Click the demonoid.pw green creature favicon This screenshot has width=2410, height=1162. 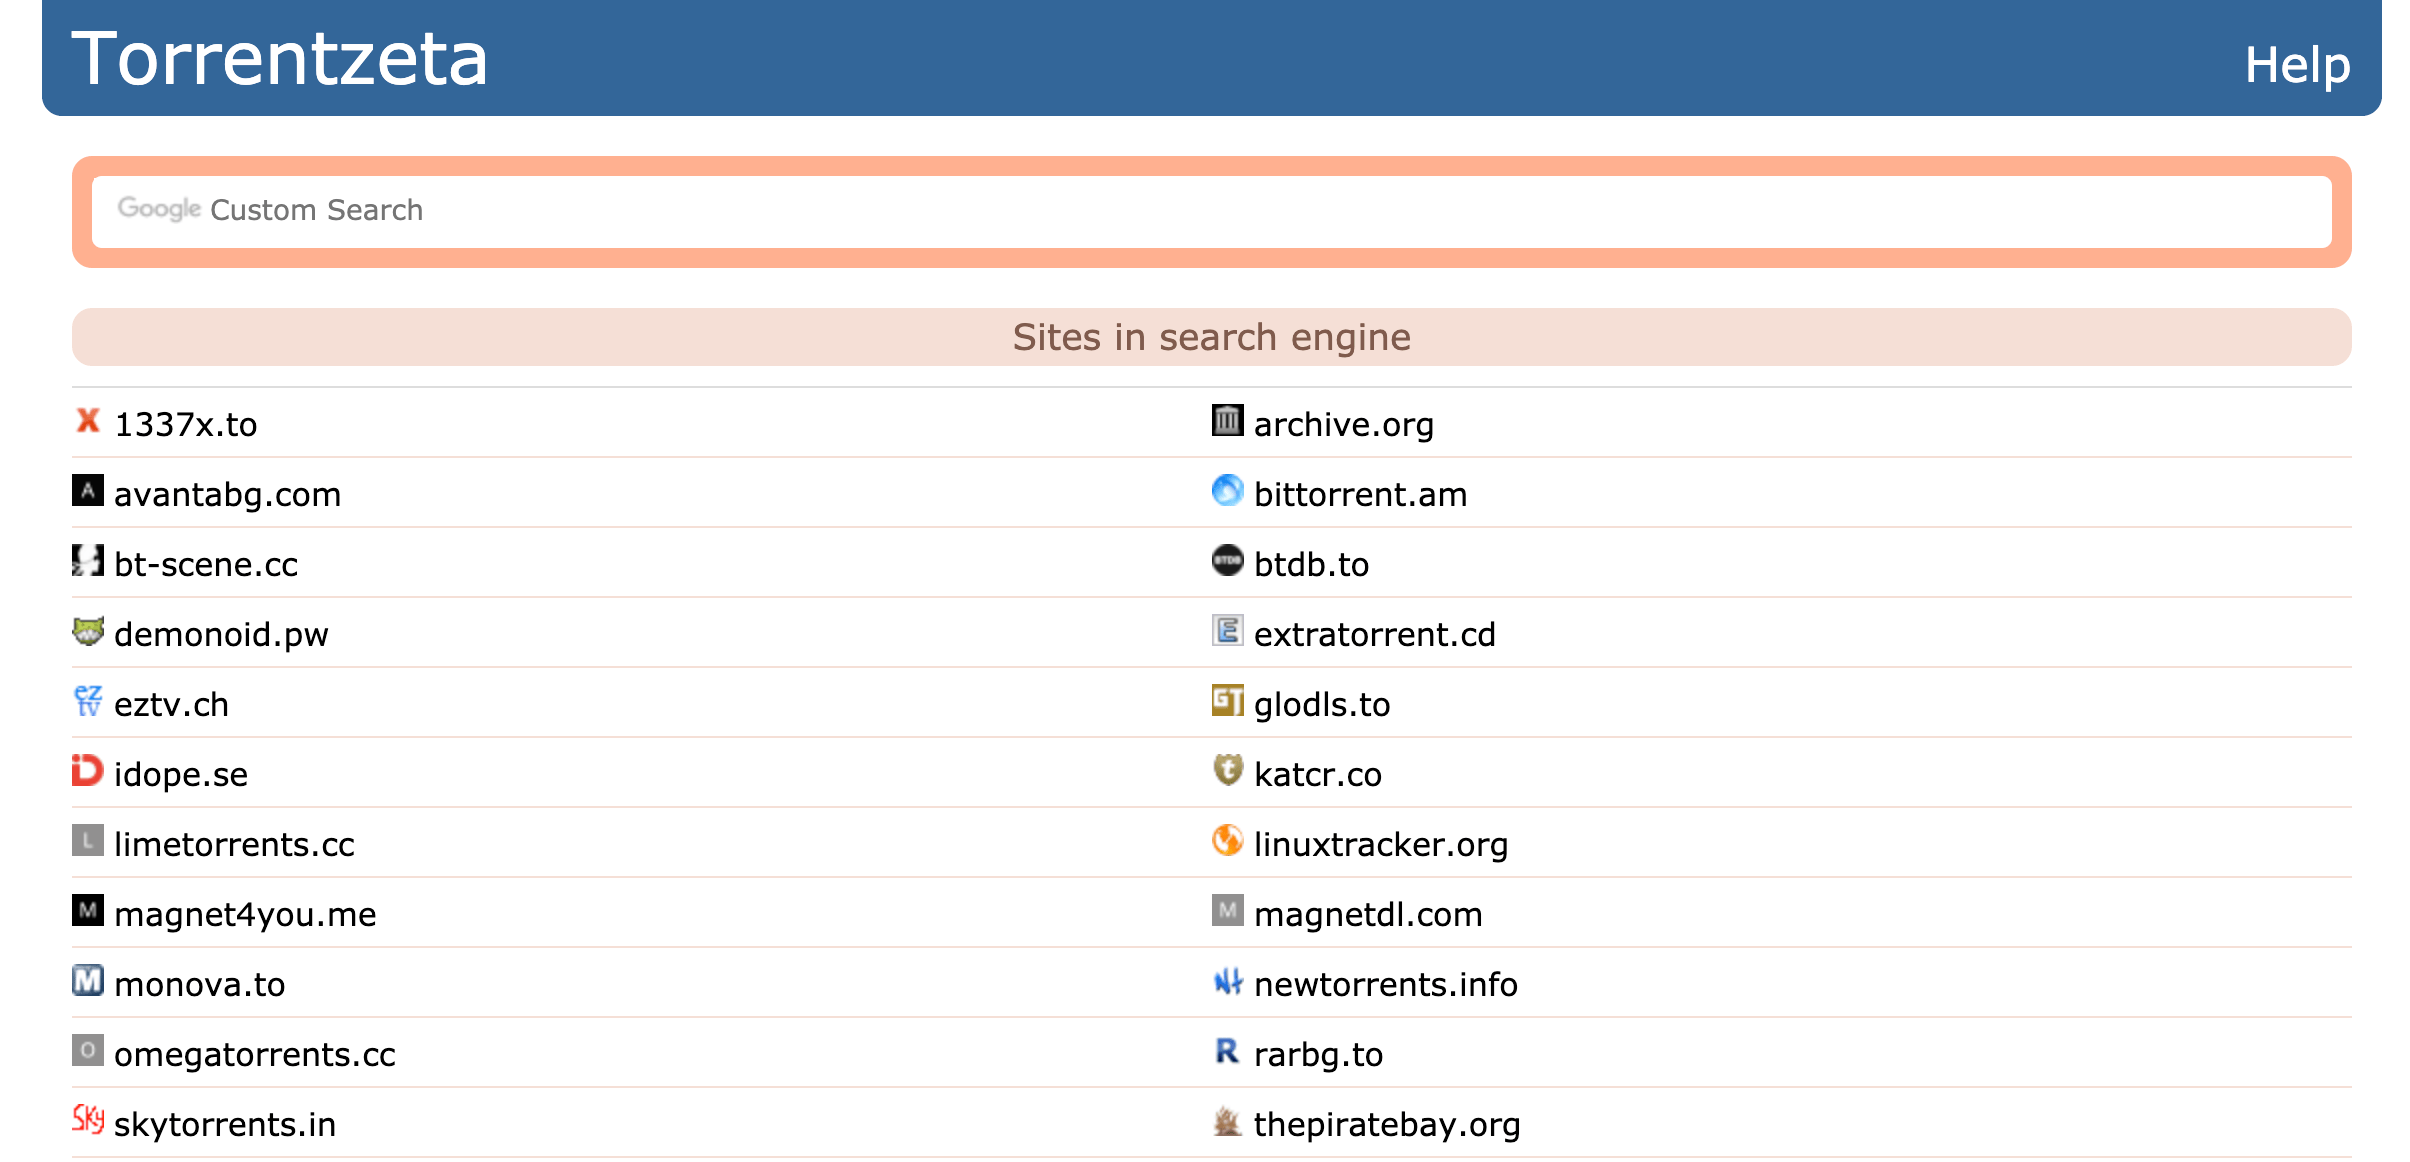88,631
